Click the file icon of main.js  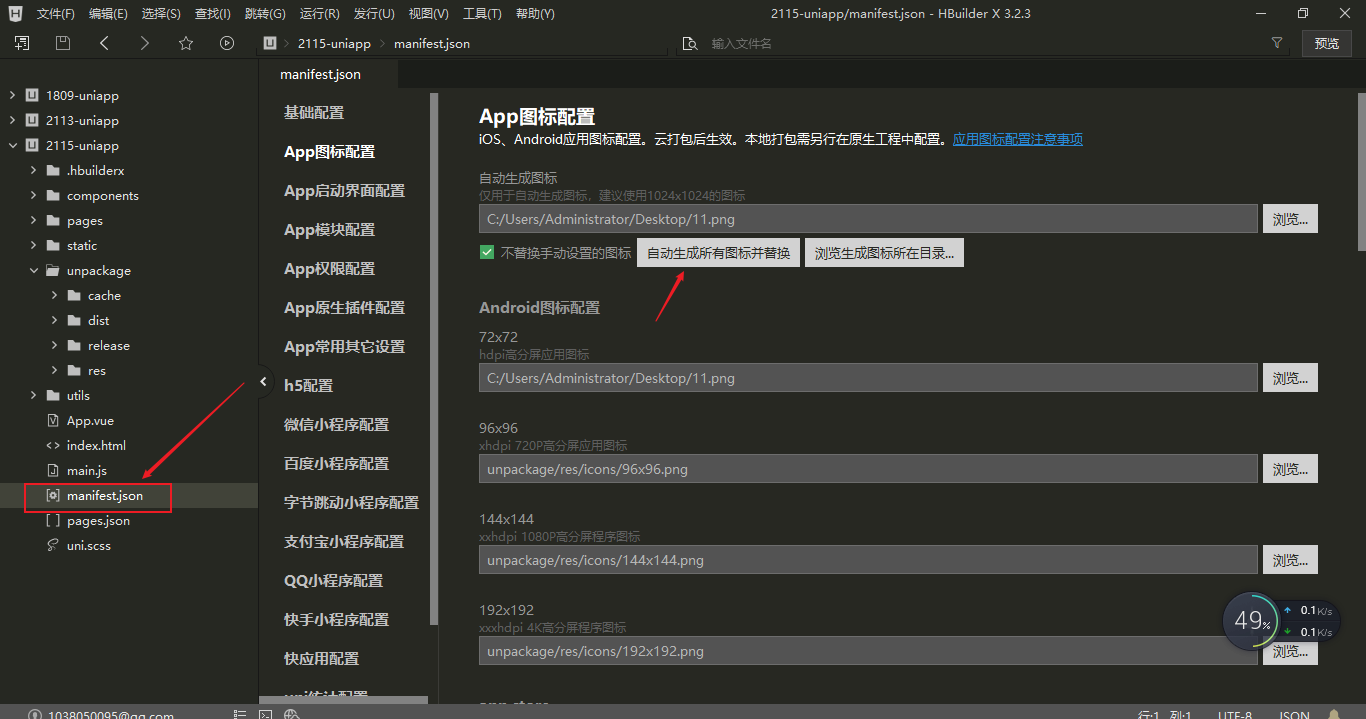pos(54,471)
